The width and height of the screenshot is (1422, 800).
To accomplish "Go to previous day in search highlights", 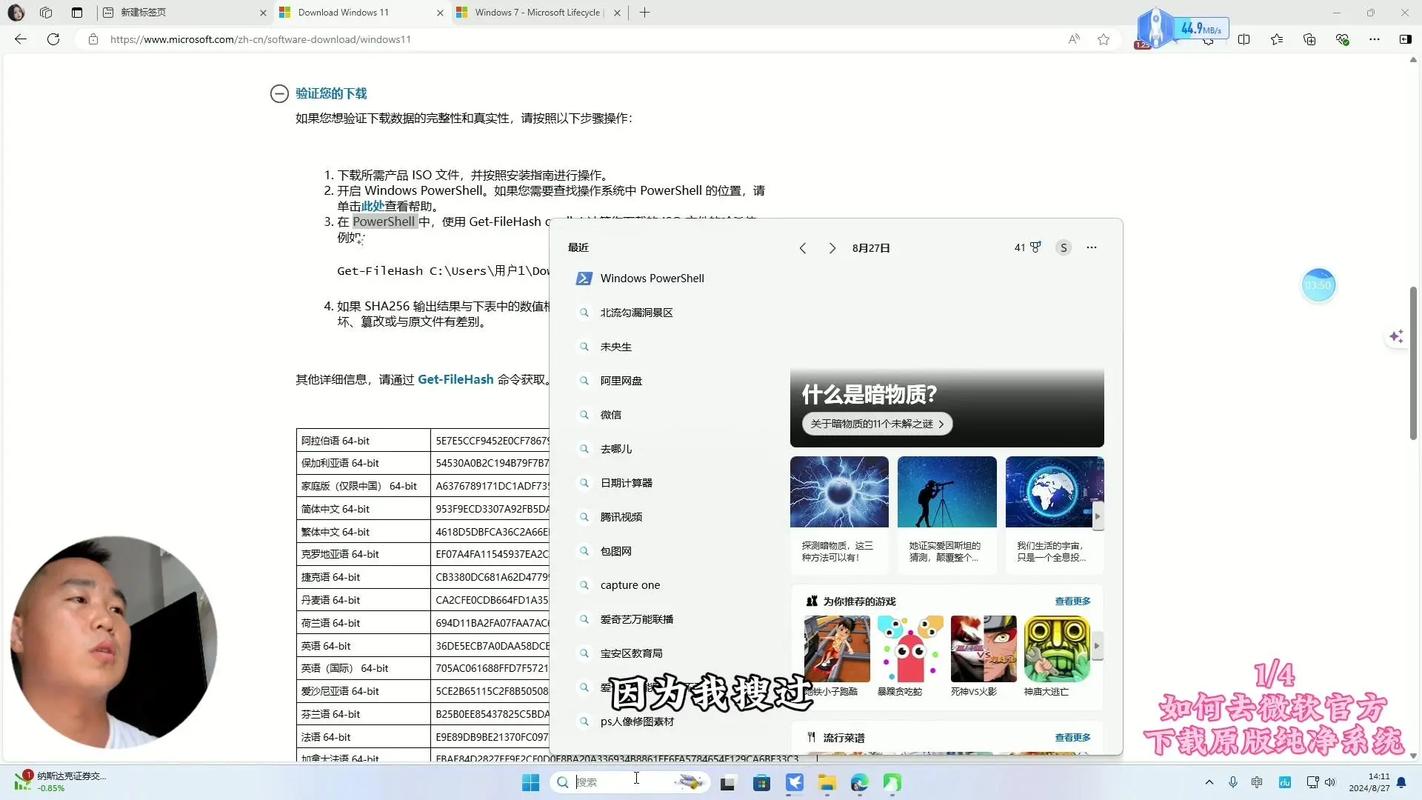I will tap(802, 248).
